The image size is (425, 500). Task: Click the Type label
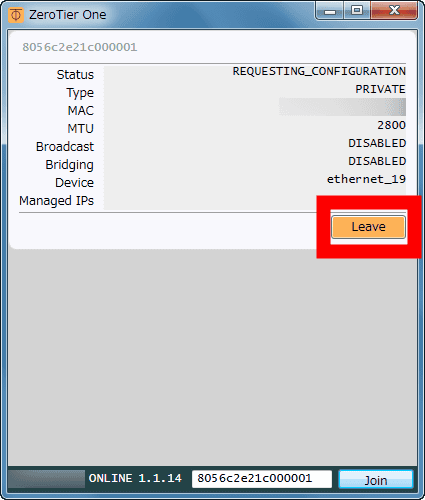(80, 93)
